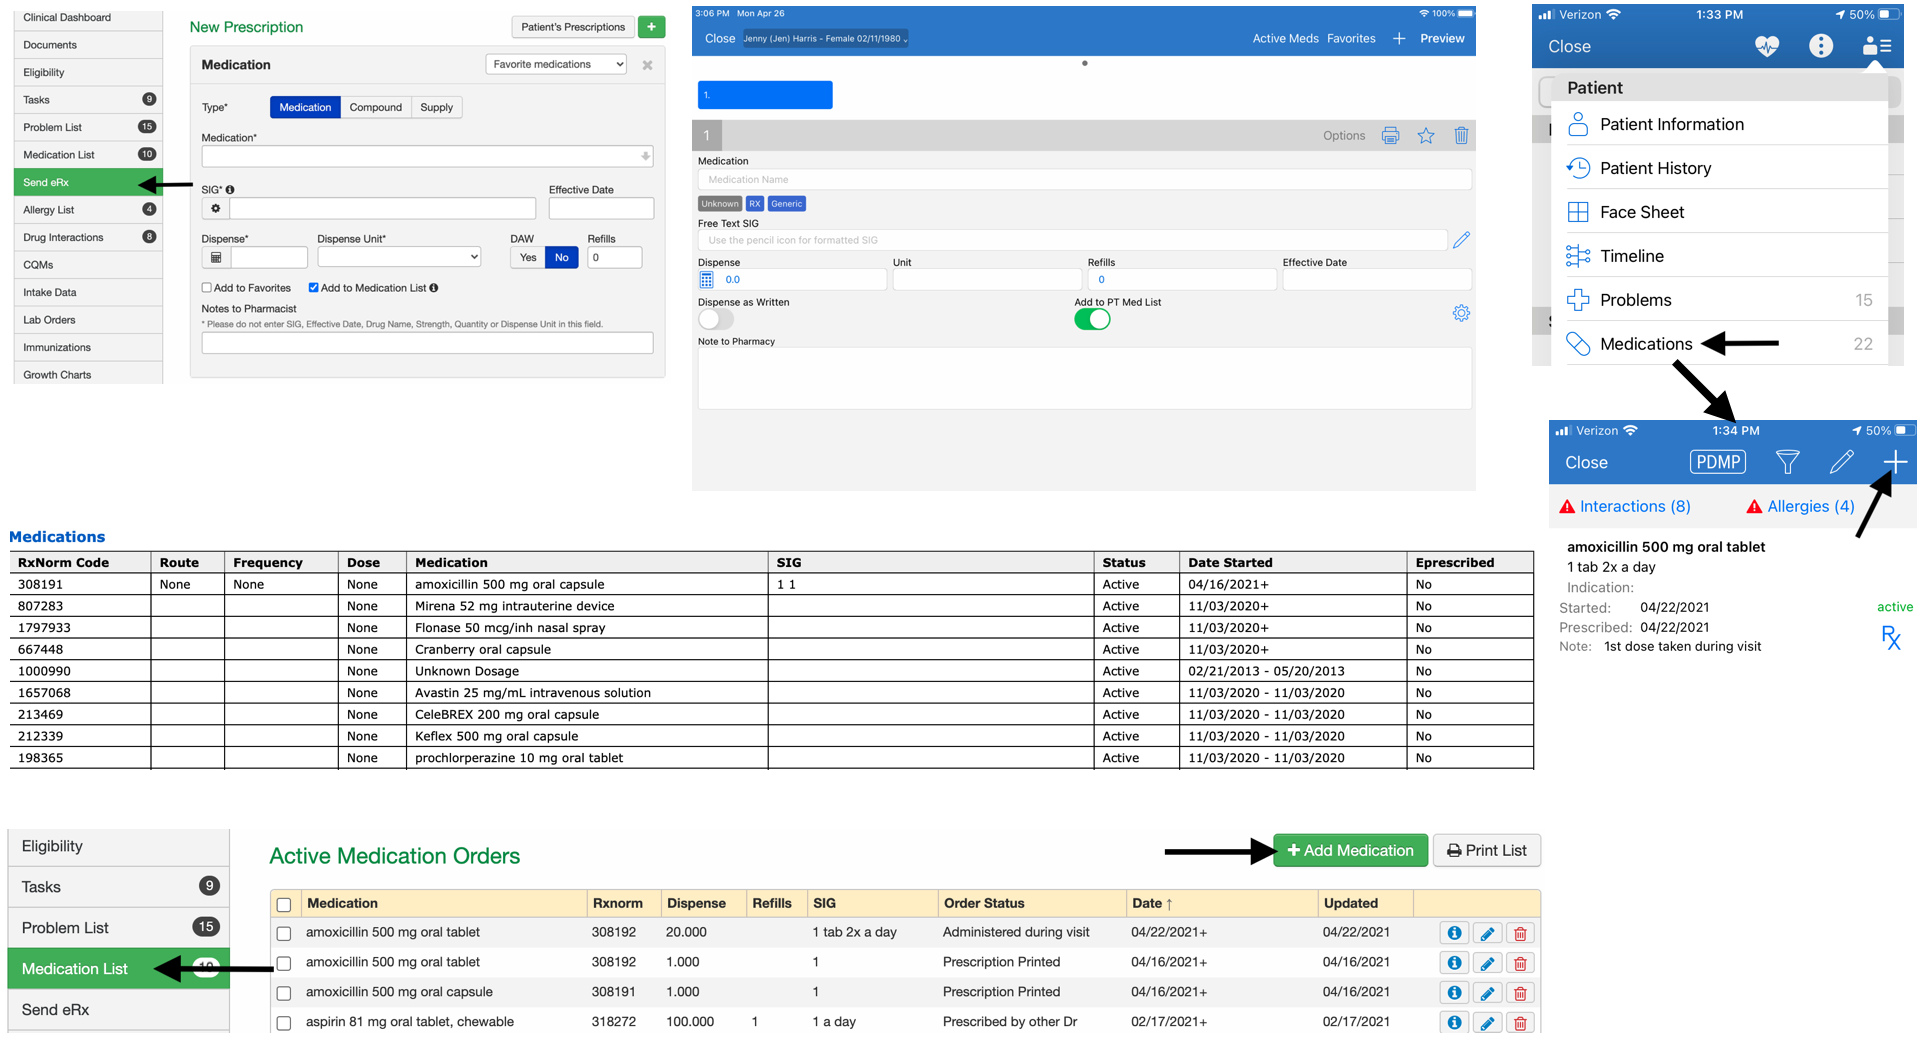Image resolution: width=1917 pixels, height=1053 pixels.
Task: Open SIG builder gear icon
Action: click(215, 209)
